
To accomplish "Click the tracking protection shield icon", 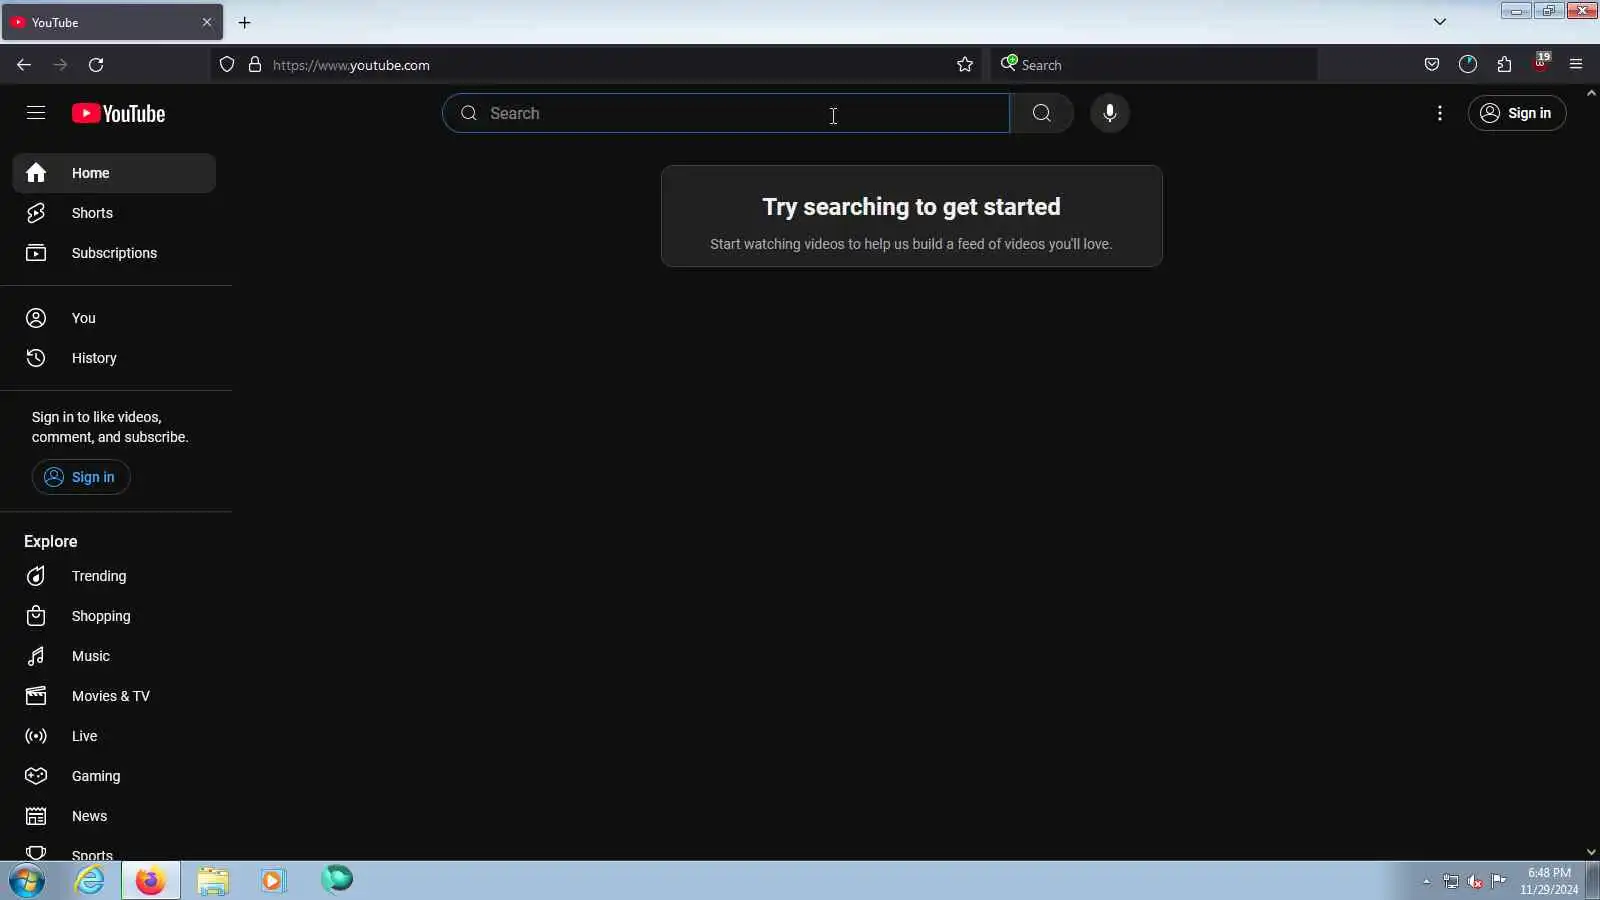I will pyautogui.click(x=227, y=65).
